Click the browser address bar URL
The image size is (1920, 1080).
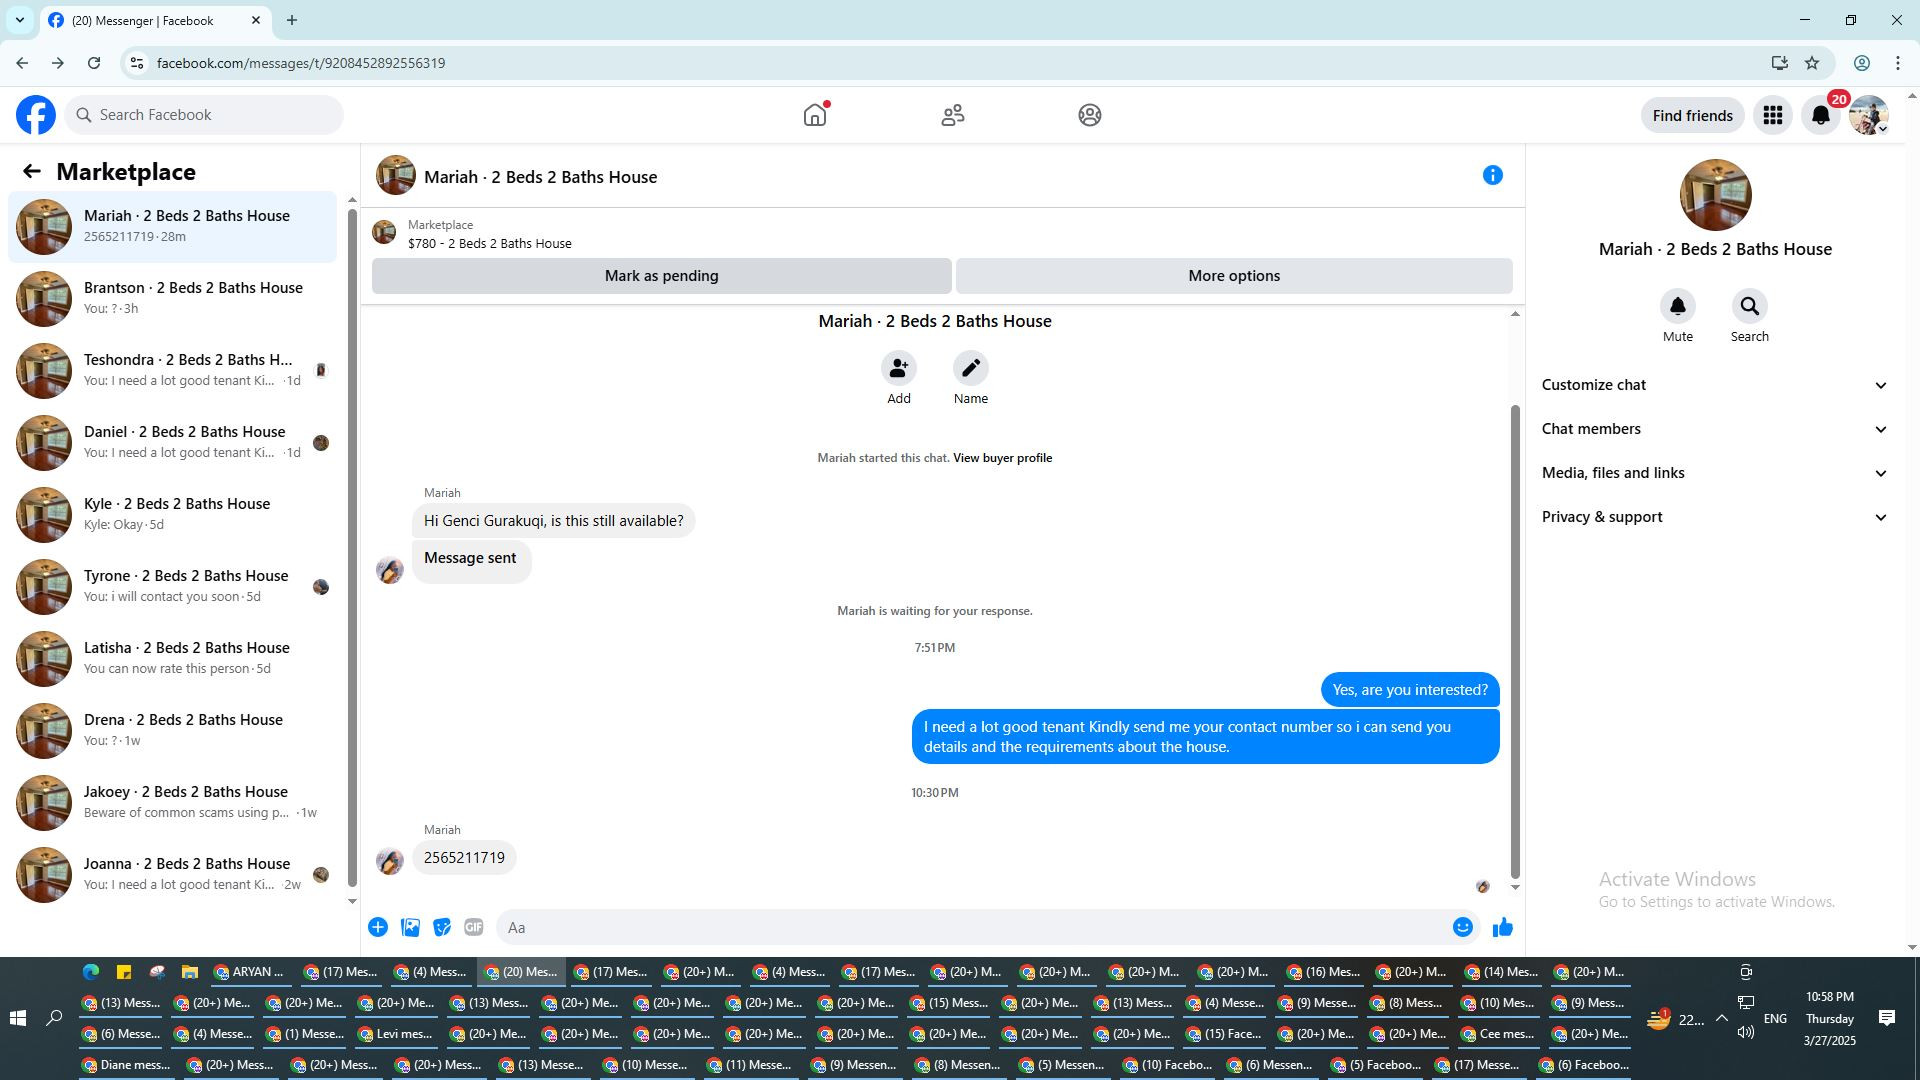click(301, 63)
